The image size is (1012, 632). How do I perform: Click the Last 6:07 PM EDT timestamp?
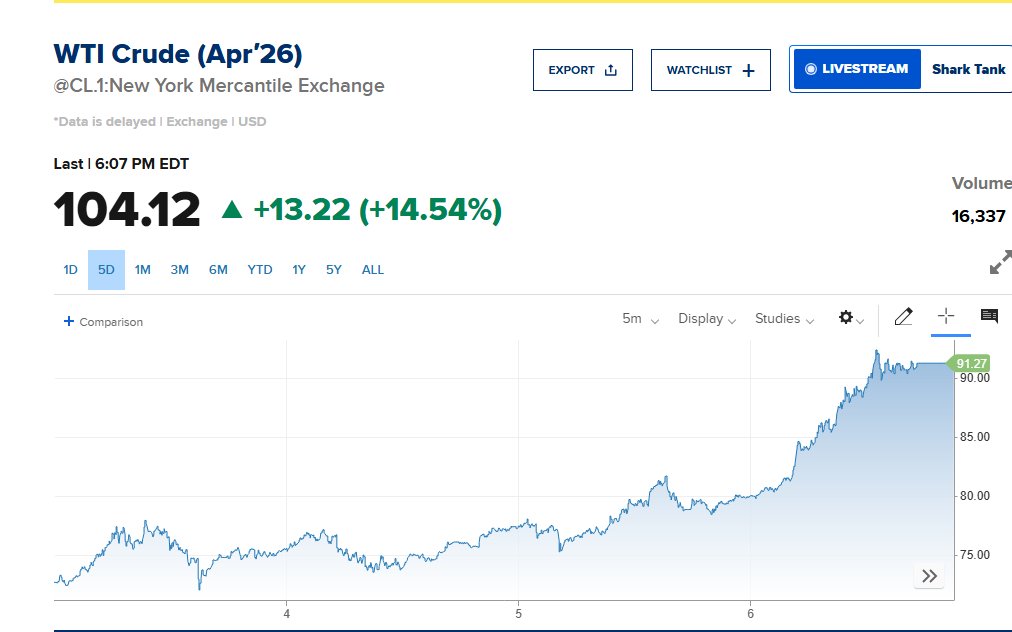coord(121,164)
